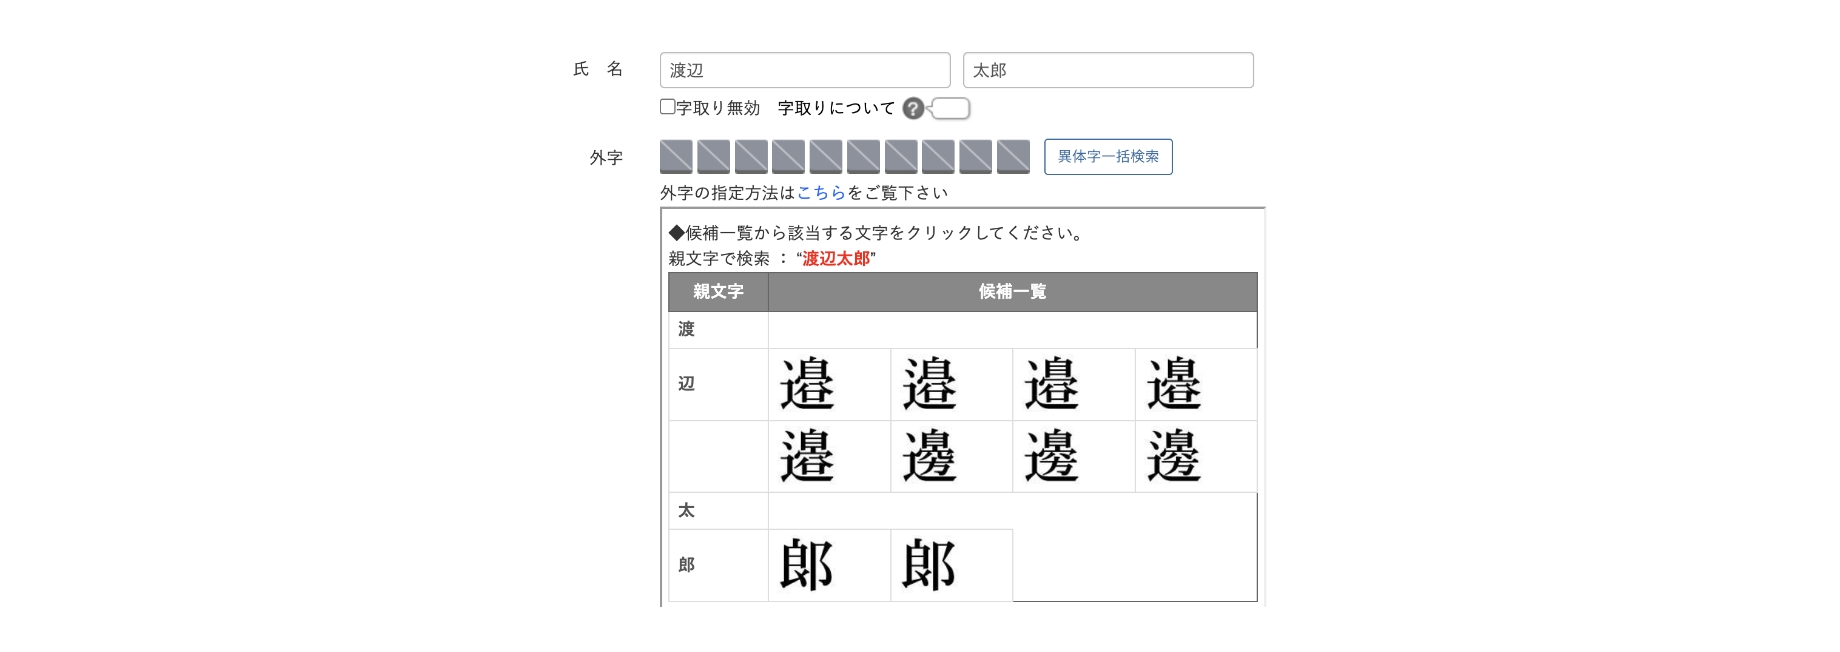The width and height of the screenshot is (1840, 652).
Task: Enable the 字取り無効 checkbox
Action: (x=668, y=107)
